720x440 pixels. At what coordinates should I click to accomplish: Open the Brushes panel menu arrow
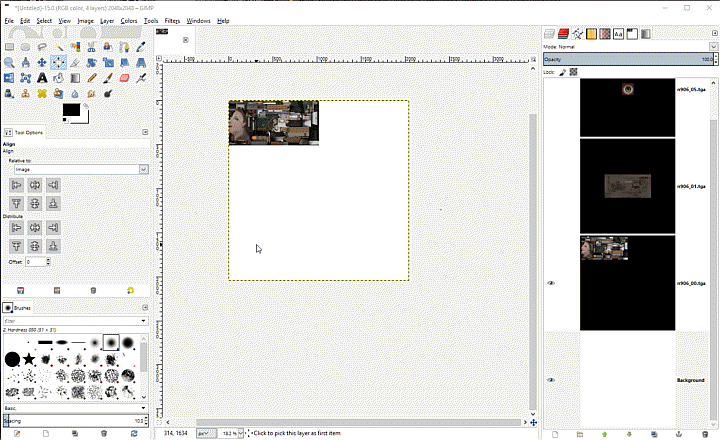coord(145,308)
